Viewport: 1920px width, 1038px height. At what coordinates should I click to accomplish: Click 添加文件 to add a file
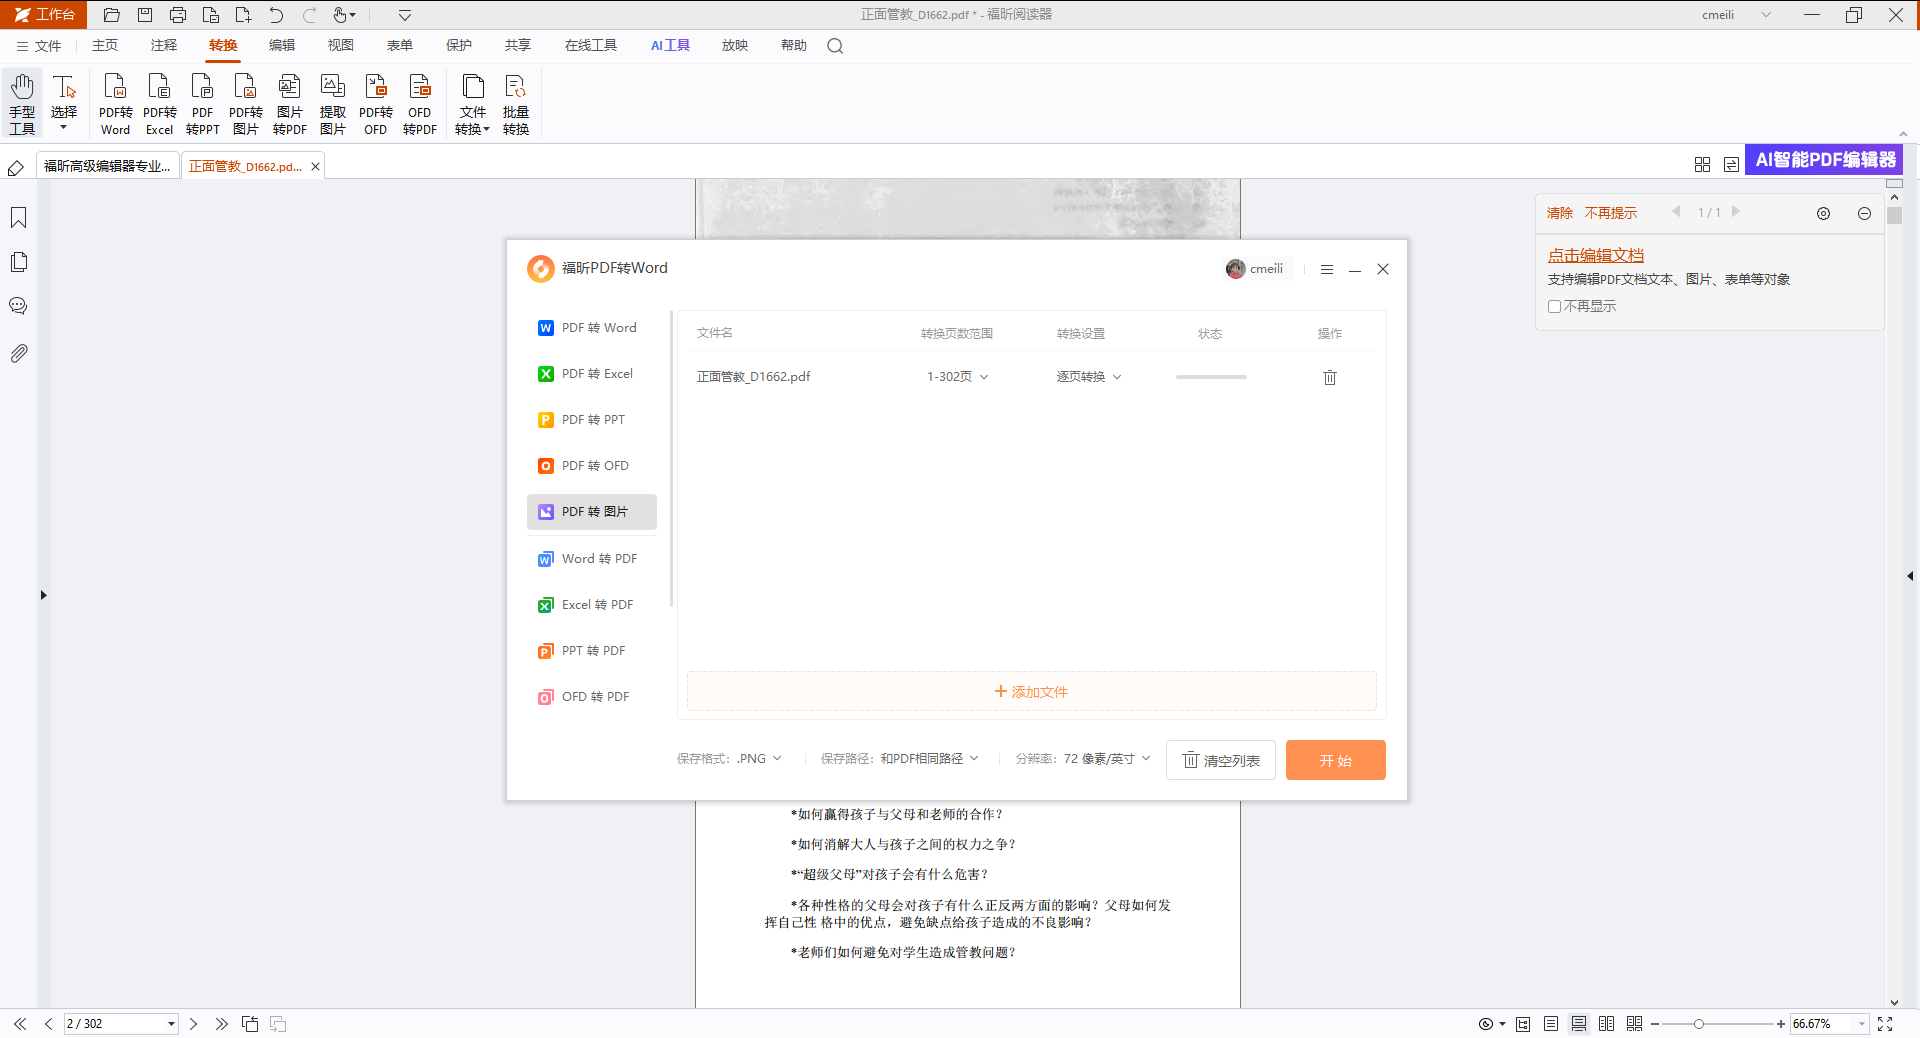pyautogui.click(x=1031, y=692)
